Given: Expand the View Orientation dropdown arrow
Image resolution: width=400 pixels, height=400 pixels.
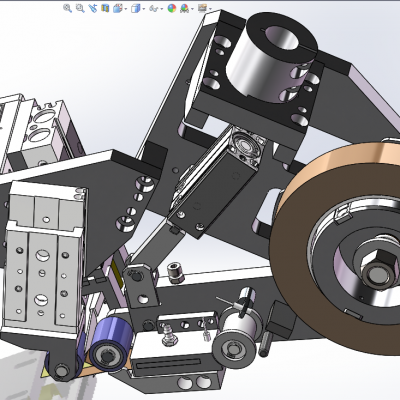Looking at the screenshot, I should click(x=126, y=9).
